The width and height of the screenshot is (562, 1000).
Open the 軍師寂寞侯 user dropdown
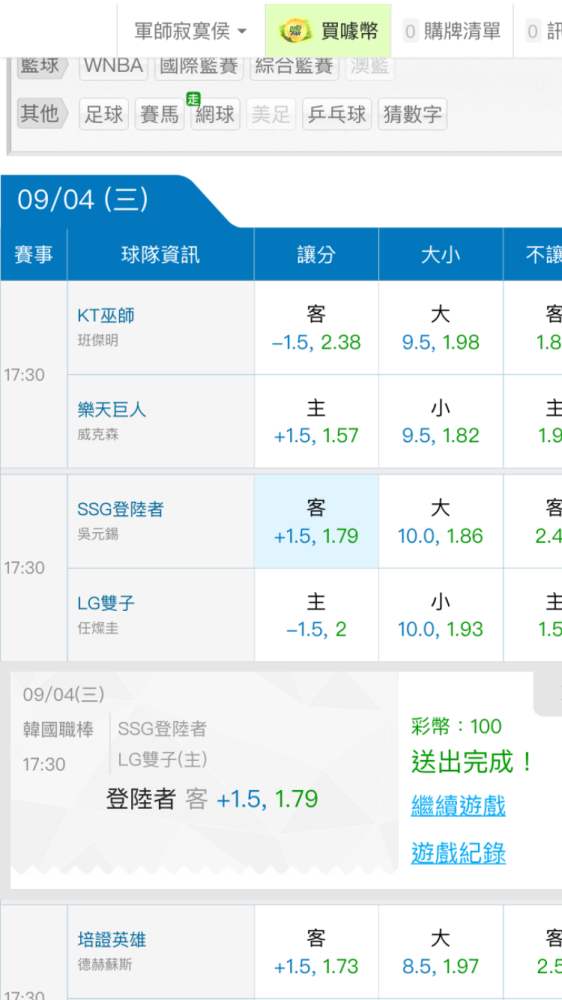point(191,30)
